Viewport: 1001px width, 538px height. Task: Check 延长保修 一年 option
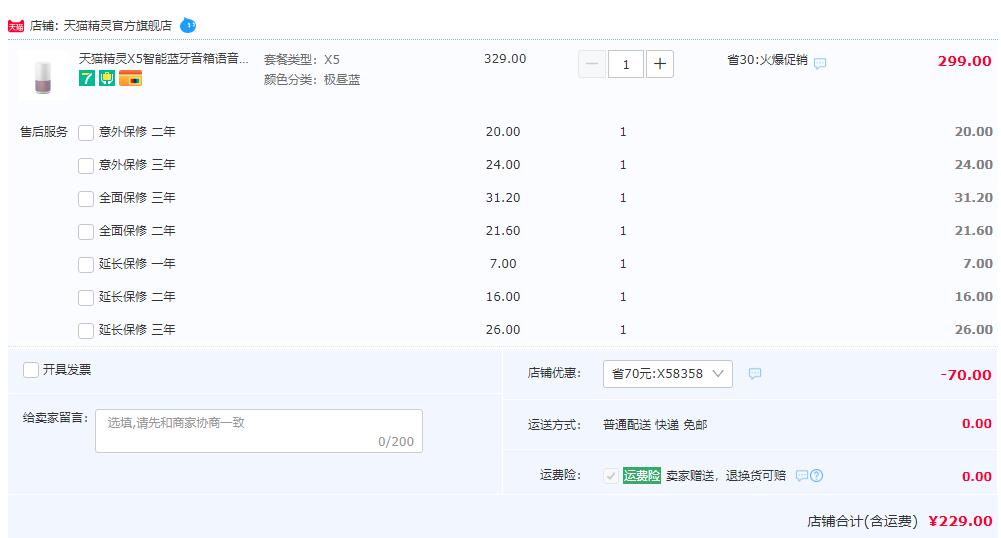(86, 264)
